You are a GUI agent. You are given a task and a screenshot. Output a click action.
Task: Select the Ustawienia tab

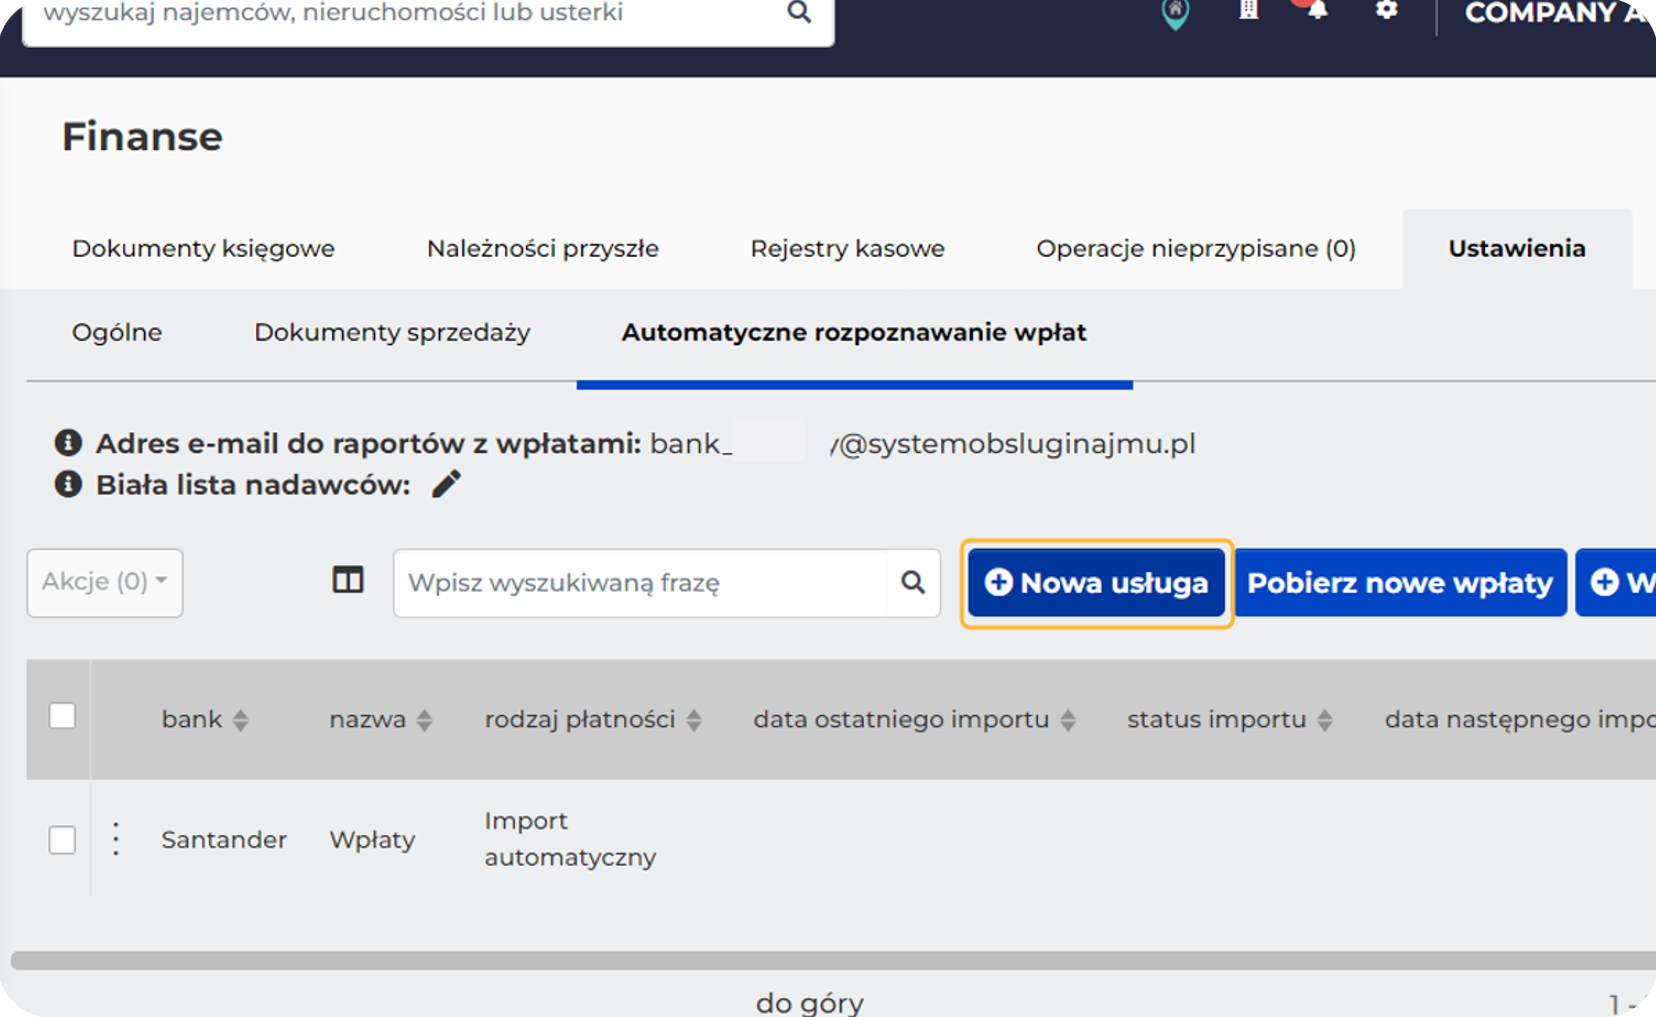coord(1517,248)
